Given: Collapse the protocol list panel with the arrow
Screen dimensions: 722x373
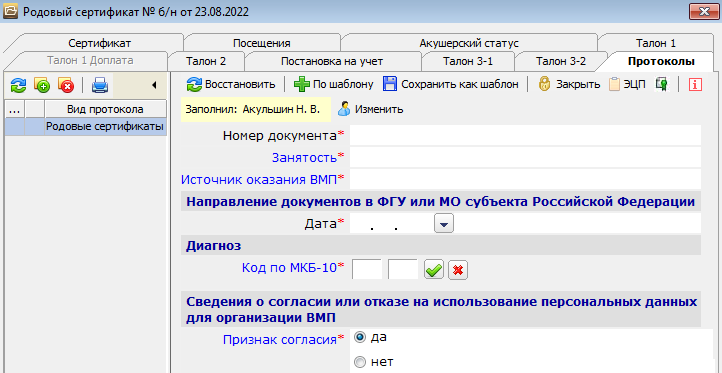Looking at the screenshot, I should click(154, 85).
